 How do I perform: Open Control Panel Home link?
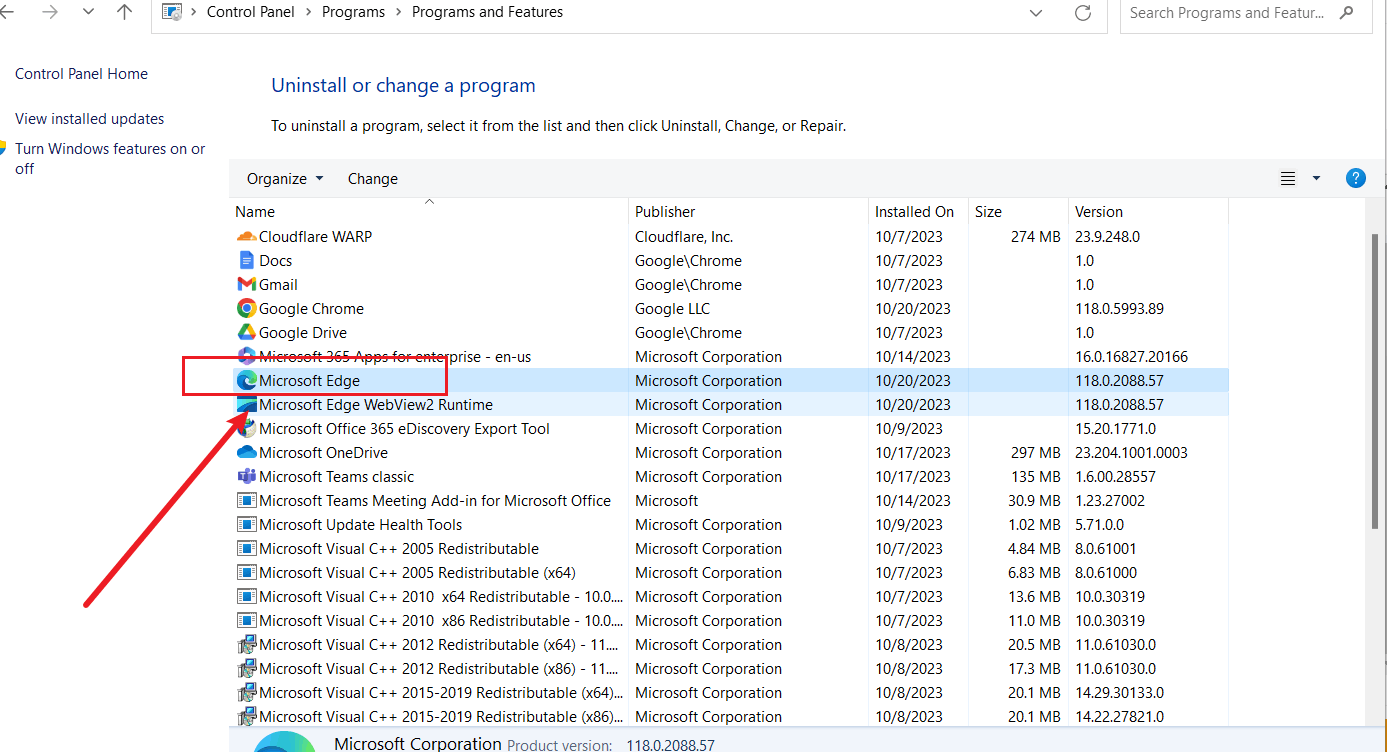81,74
